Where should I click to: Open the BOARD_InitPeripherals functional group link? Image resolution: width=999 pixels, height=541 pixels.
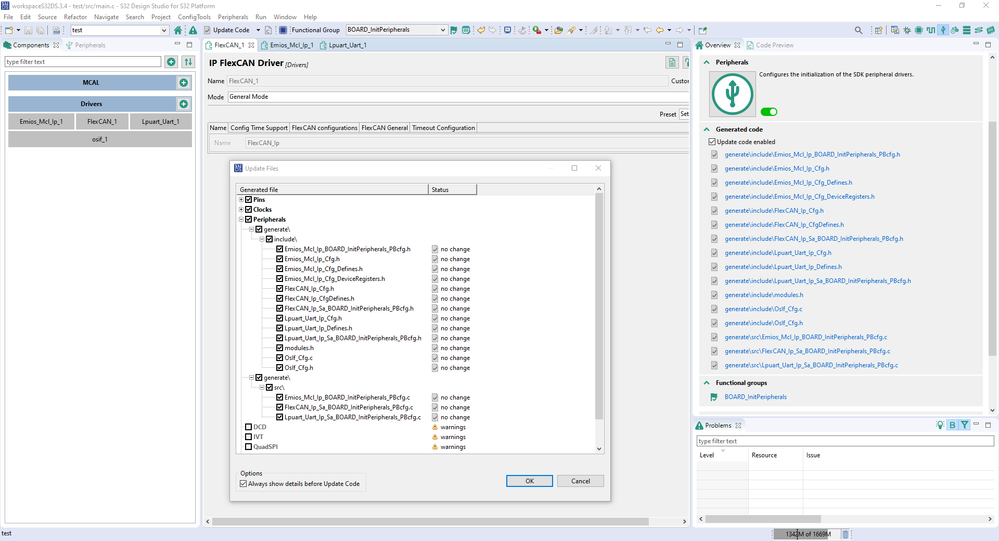tap(755, 397)
